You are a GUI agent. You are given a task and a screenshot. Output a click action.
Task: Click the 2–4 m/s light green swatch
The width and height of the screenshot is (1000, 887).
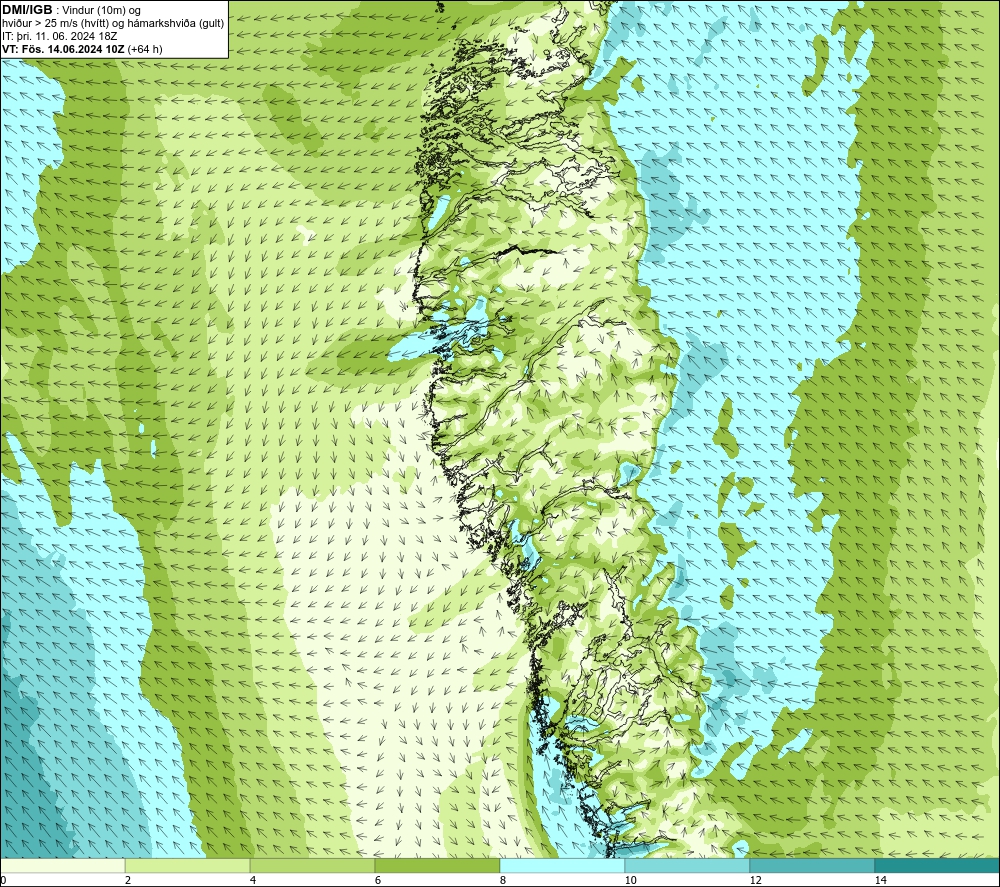pos(188,866)
